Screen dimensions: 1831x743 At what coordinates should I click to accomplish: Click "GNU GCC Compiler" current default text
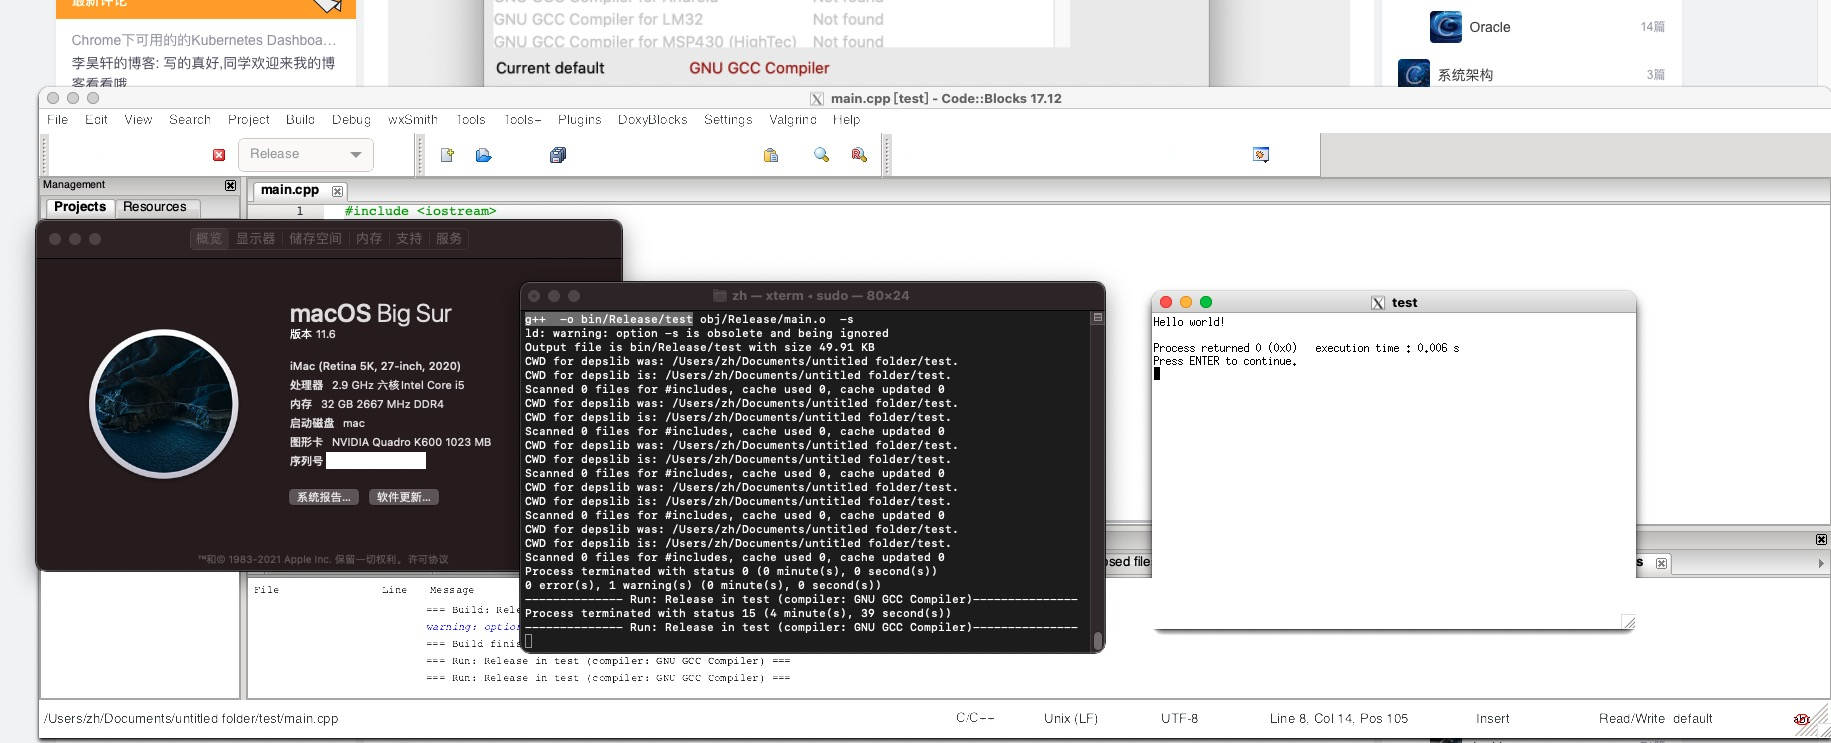[759, 68]
